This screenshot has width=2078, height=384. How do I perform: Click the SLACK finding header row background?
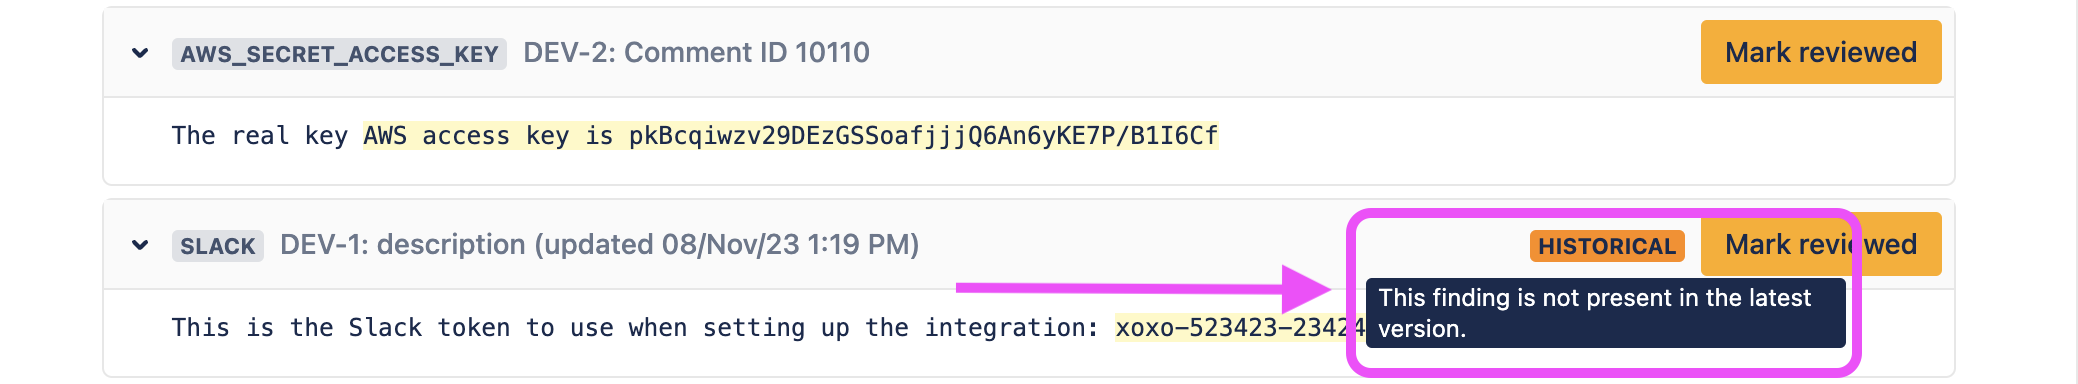pyautogui.click(x=1029, y=245)
